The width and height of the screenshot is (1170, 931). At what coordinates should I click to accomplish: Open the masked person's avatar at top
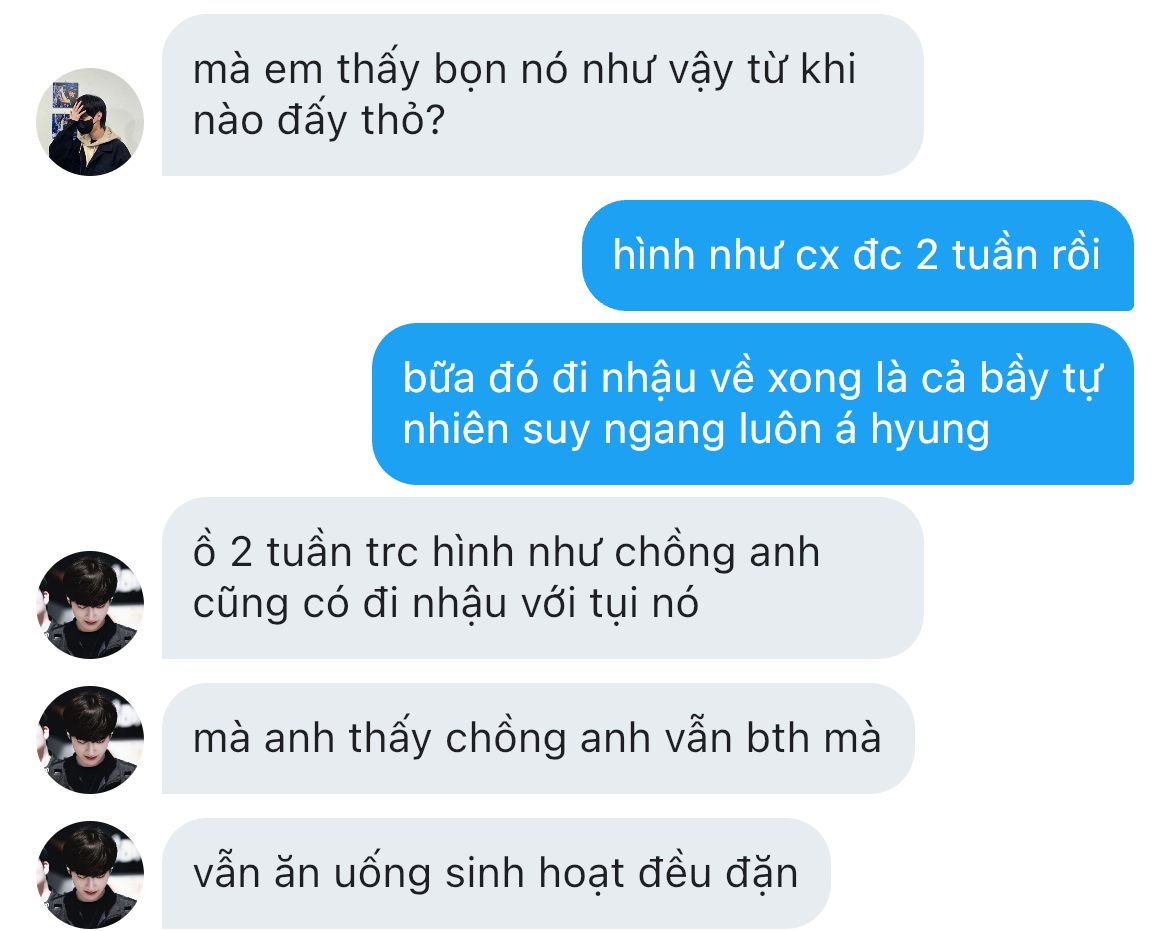pos(90,122)
